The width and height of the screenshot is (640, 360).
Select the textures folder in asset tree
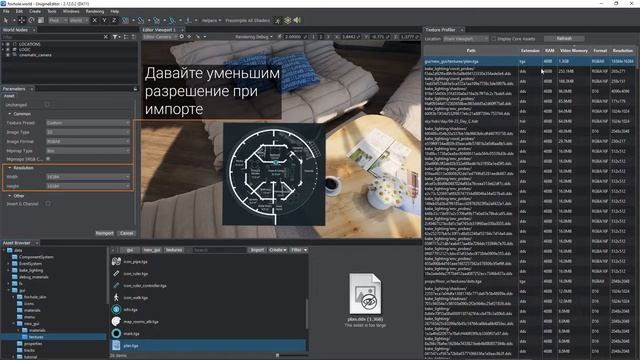[36, 337]
